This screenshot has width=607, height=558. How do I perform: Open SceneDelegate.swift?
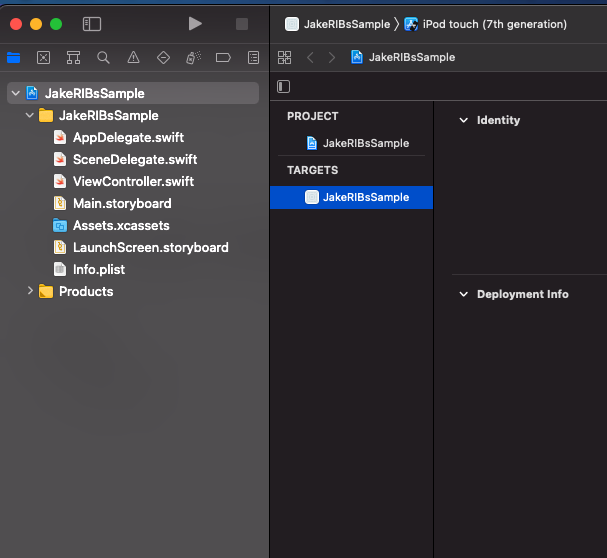pos(135,160)
